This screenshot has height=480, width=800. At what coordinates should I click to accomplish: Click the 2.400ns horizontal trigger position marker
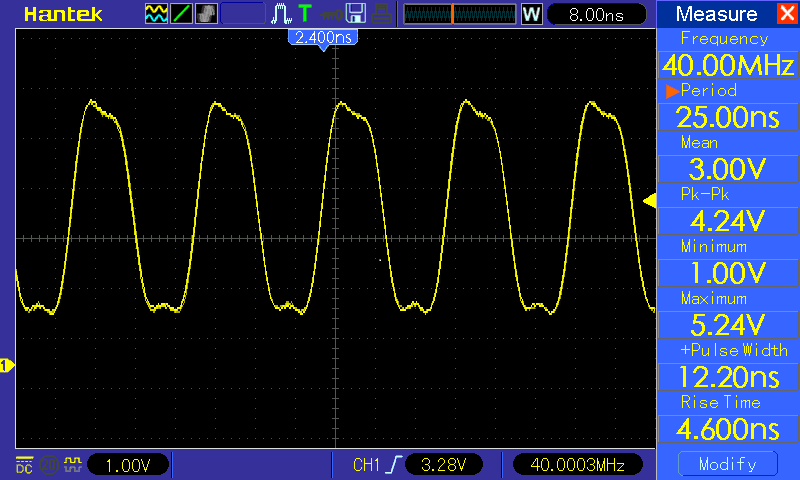pyautogui.click(x=322, y=37)
